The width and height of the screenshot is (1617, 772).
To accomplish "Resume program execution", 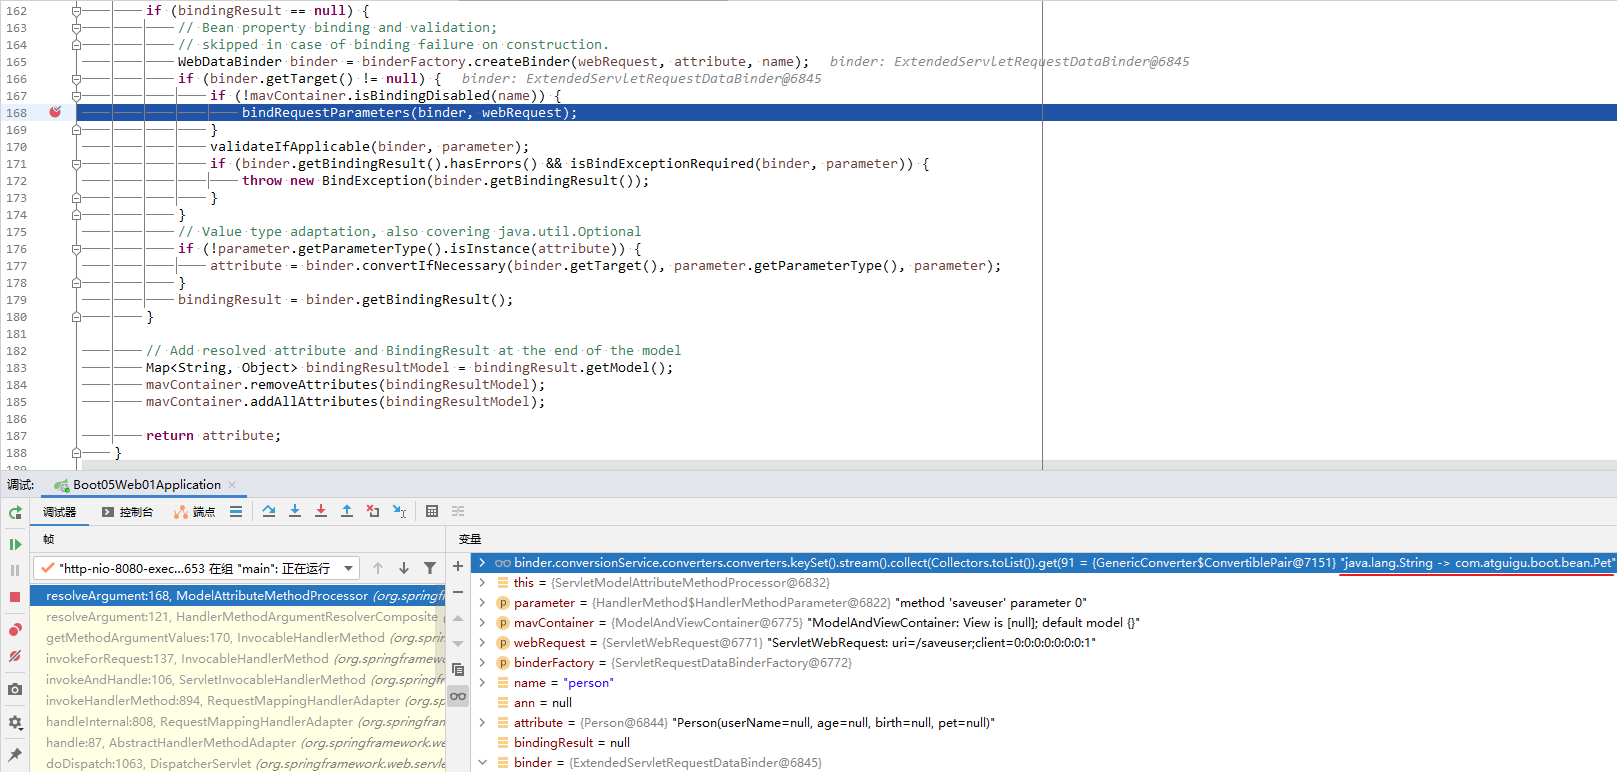I will [15, 545].
